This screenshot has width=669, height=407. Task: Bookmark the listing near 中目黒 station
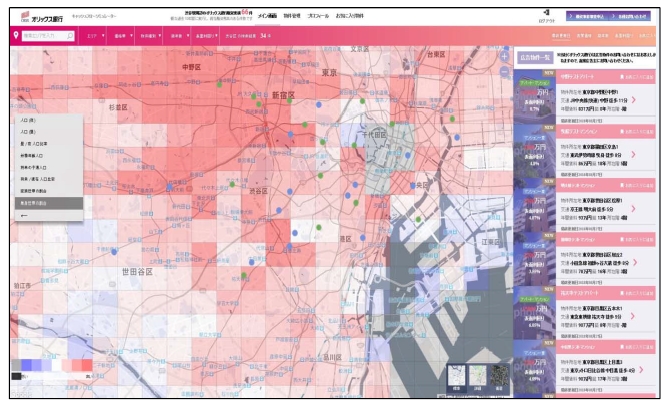637,347
